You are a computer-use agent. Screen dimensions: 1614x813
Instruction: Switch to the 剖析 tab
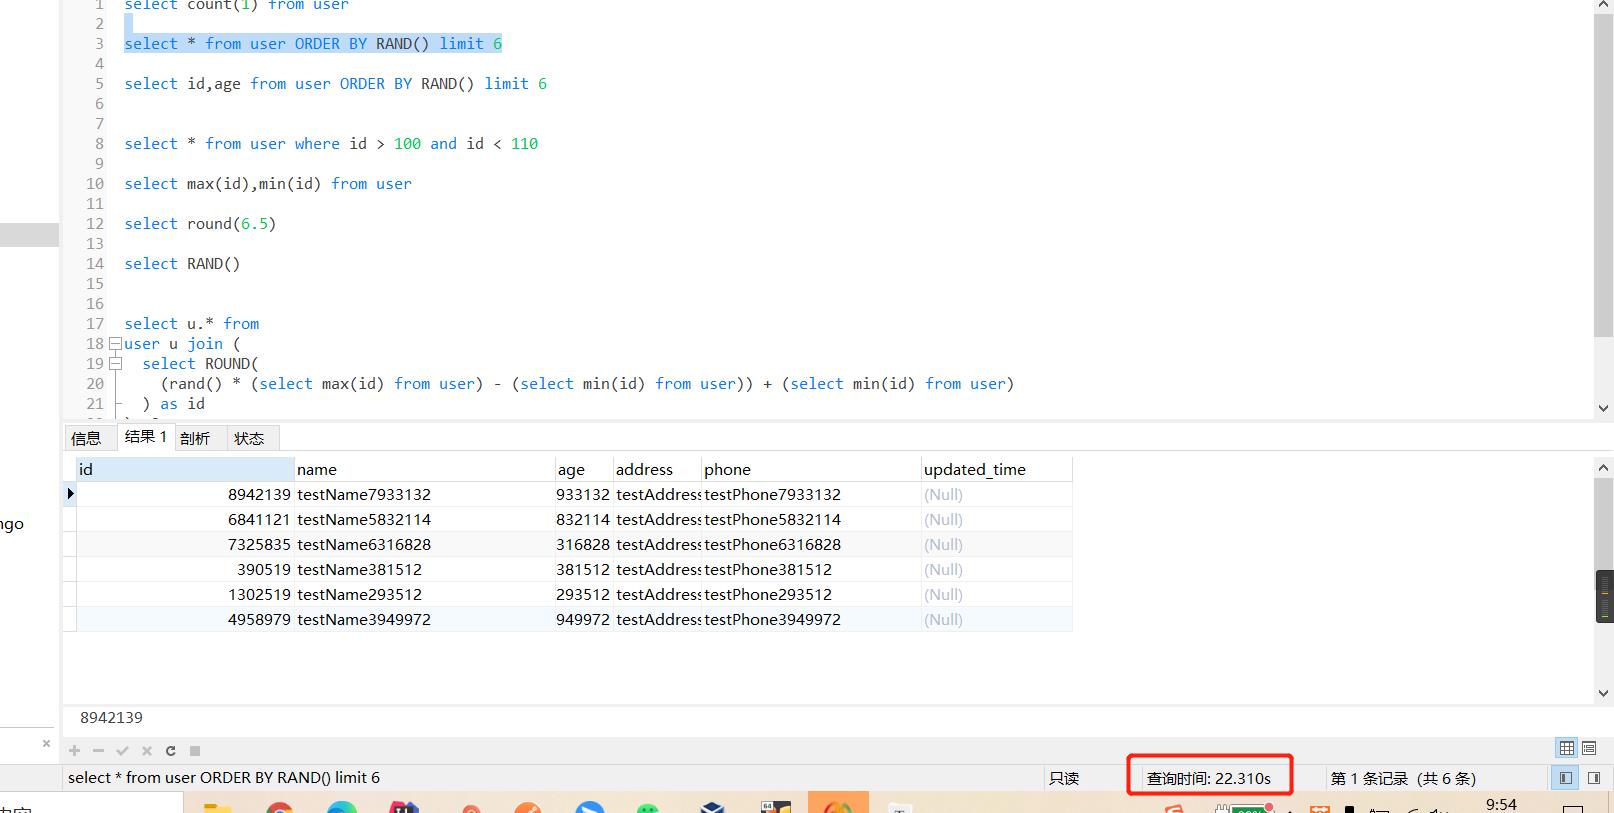tap(195, 438)
